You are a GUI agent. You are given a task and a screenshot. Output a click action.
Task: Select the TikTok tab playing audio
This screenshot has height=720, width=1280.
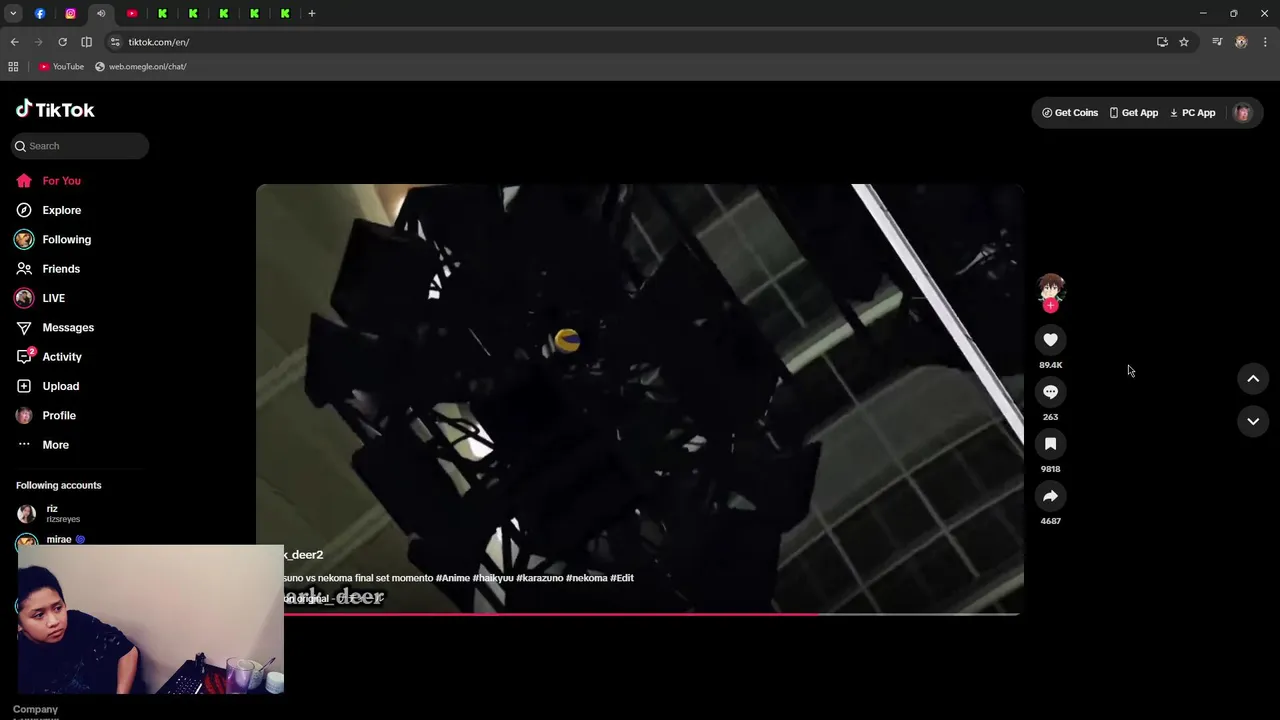[101, 13]
